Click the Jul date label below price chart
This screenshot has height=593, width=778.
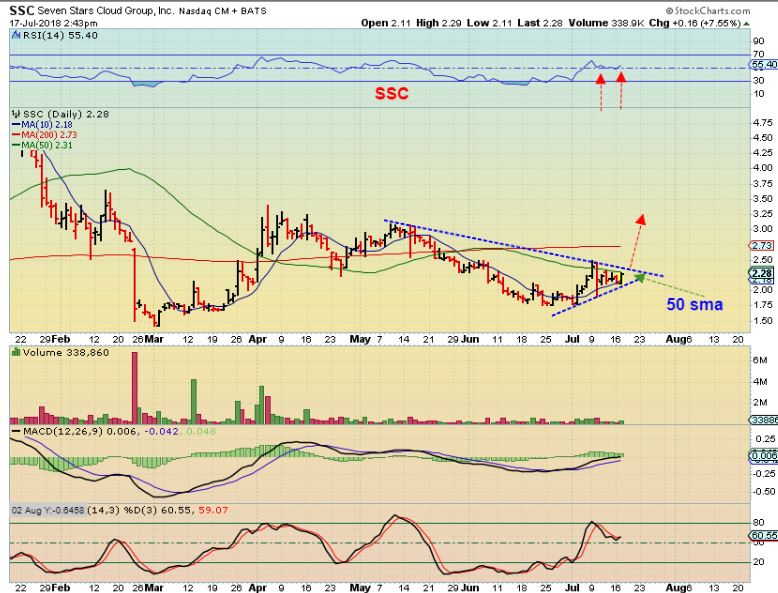(573, 339)
